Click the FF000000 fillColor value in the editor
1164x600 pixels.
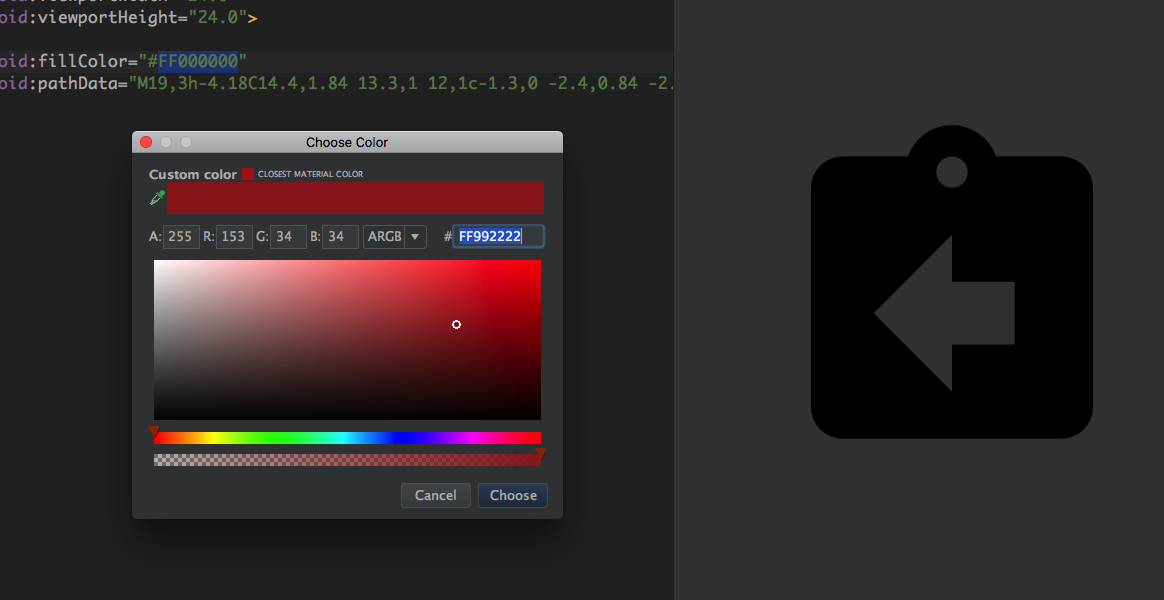(198, 61)
